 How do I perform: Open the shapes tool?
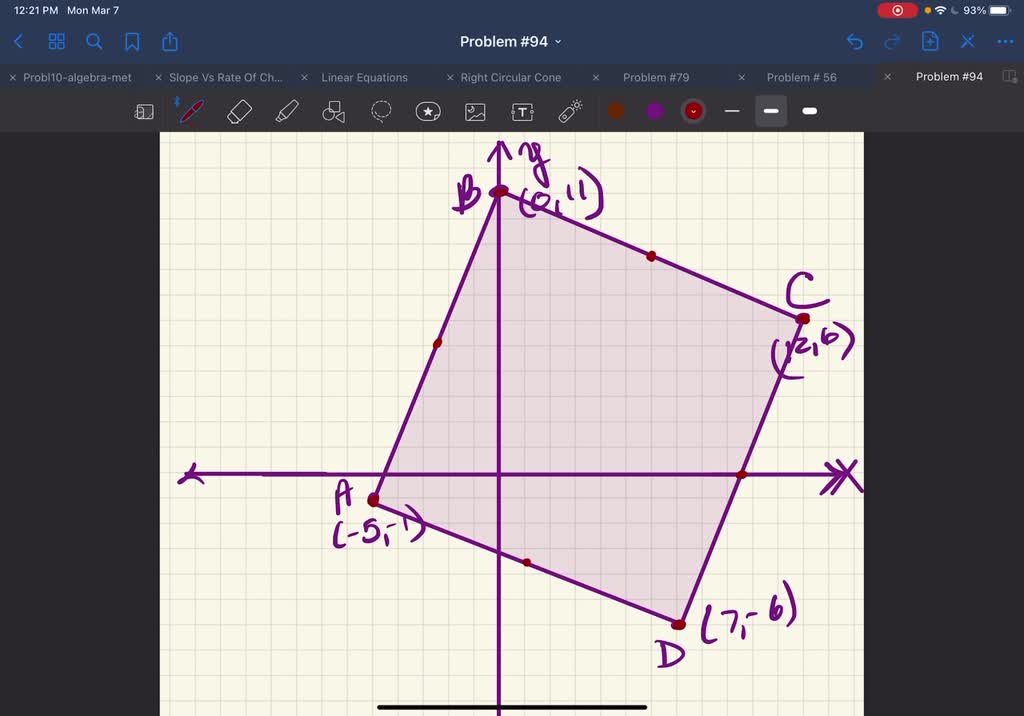333,111
